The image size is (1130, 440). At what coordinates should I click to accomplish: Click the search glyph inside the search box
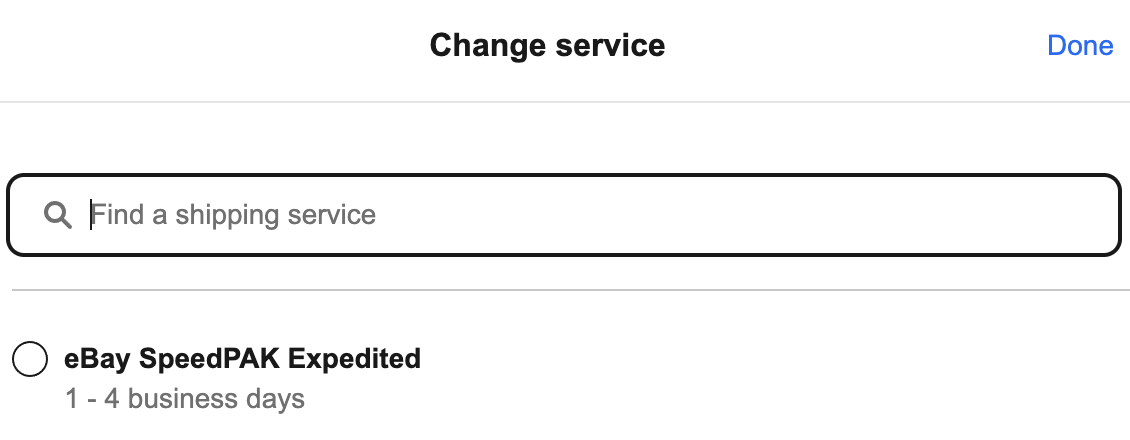pos(58,215)
